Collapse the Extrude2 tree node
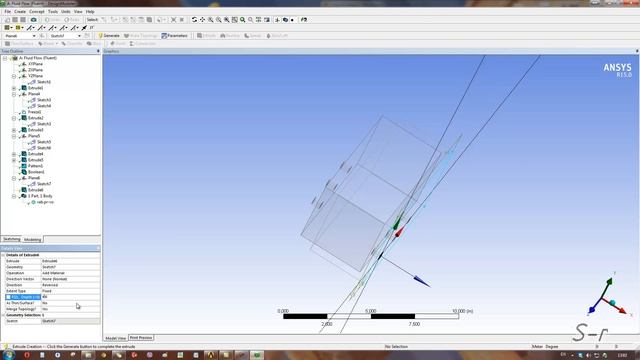Screen dimensions: 640x360 14,118
